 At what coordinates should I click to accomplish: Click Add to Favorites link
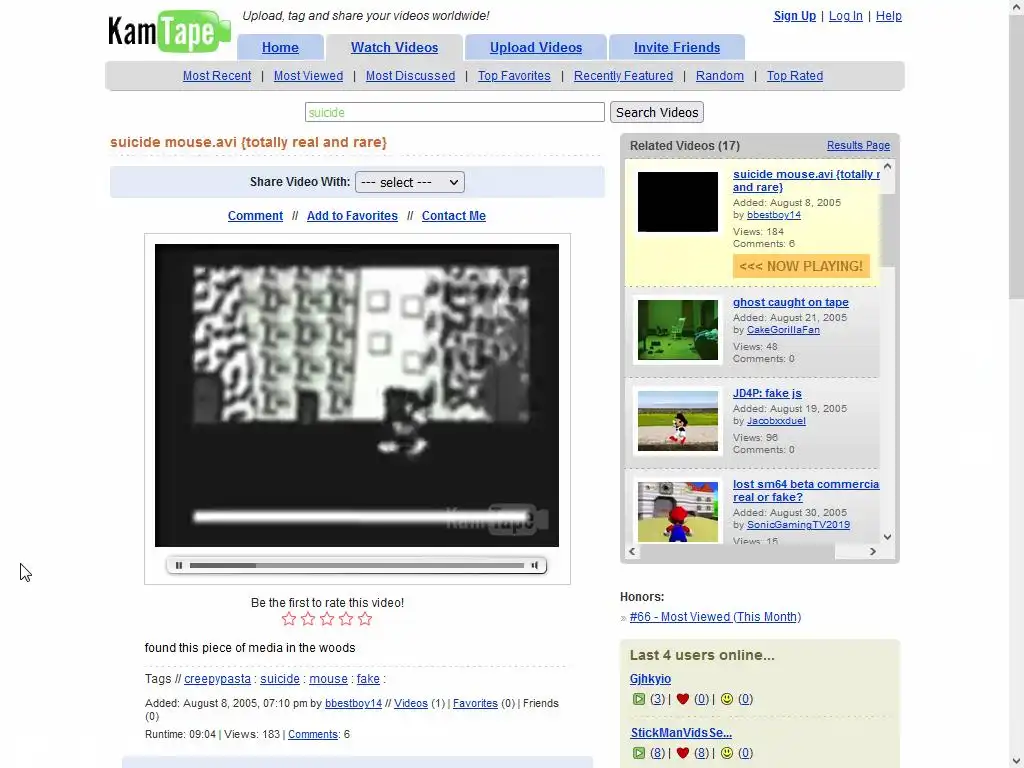(x=352, y=216)
